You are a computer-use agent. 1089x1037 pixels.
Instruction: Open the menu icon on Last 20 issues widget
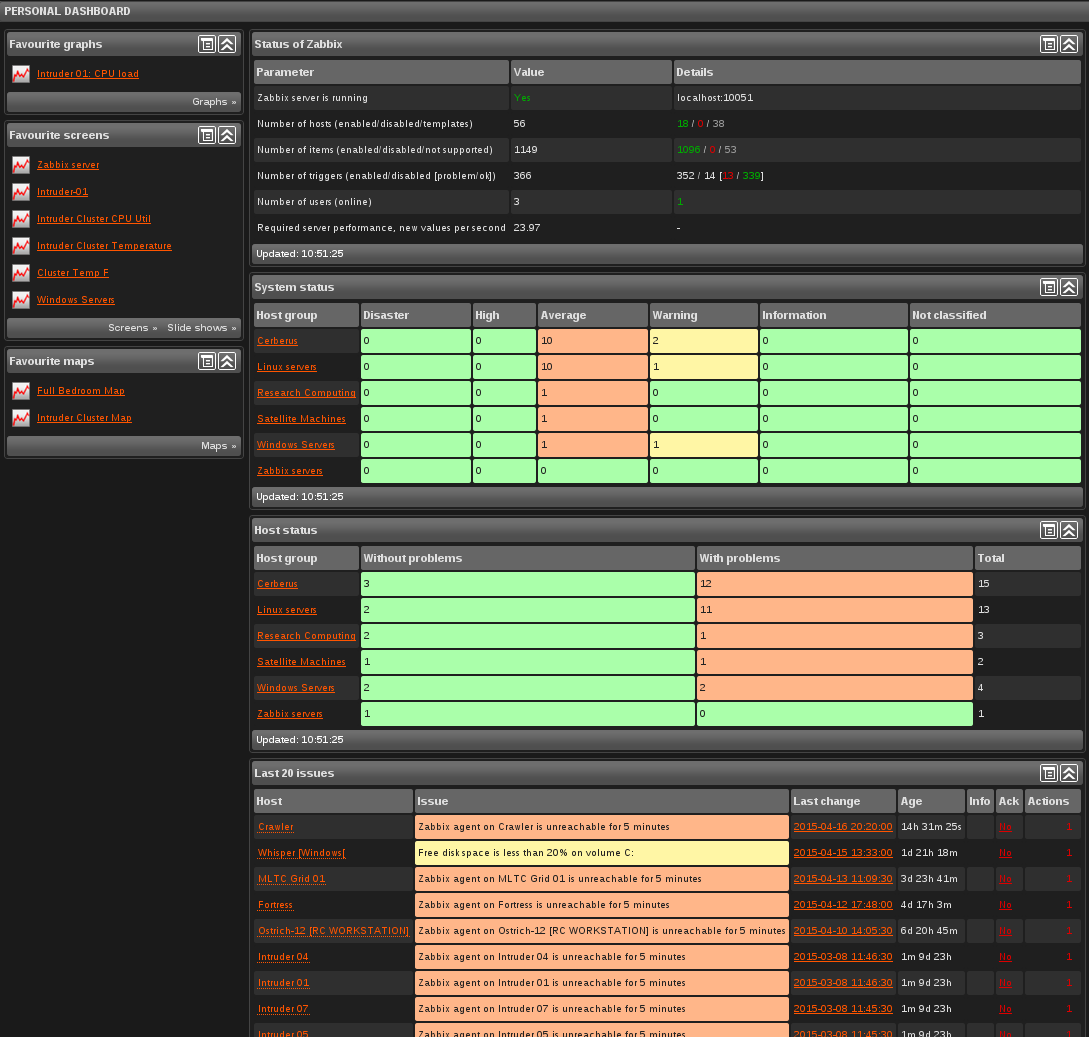1048,773
